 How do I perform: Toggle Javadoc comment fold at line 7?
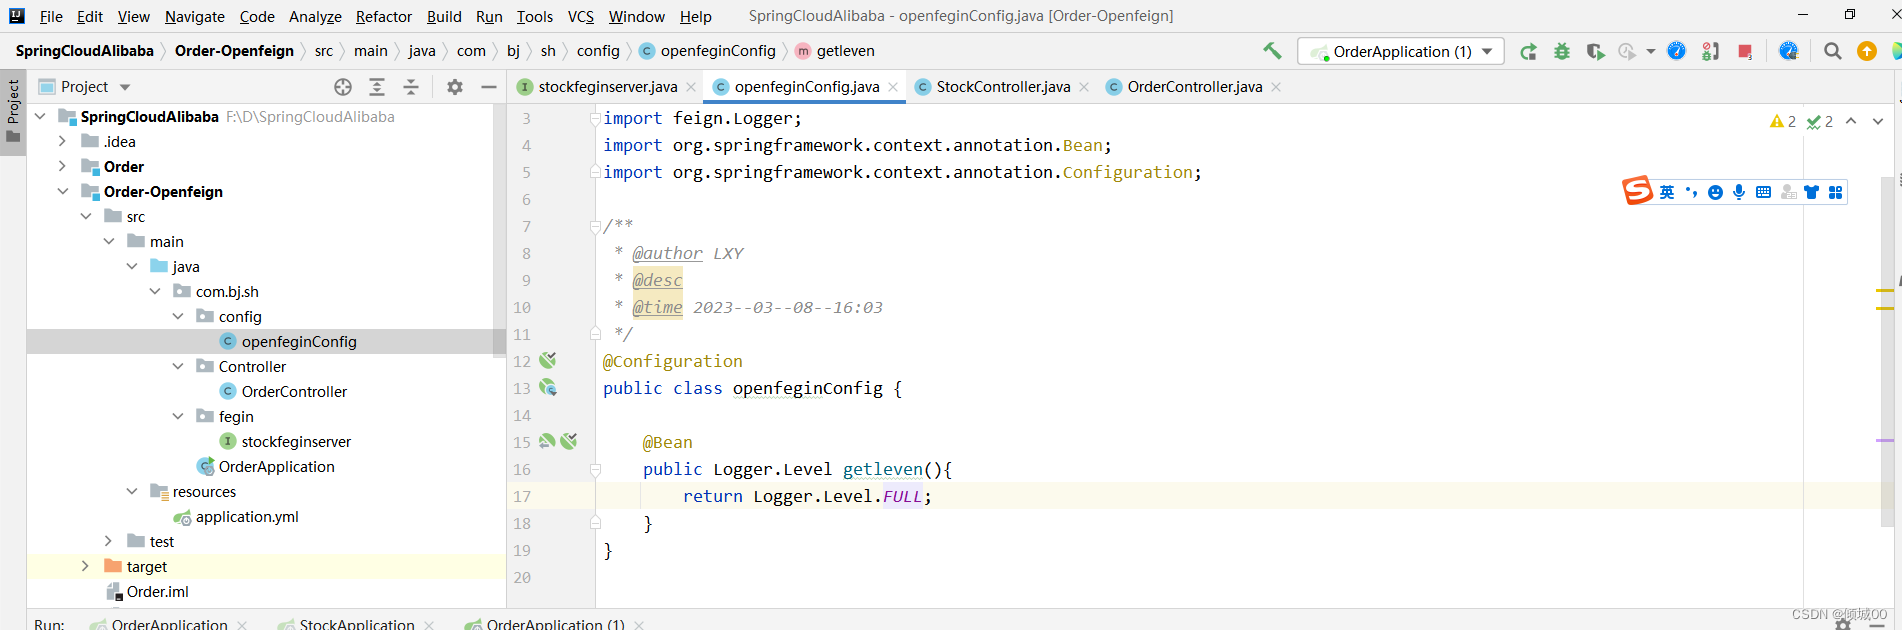point(595,226)
